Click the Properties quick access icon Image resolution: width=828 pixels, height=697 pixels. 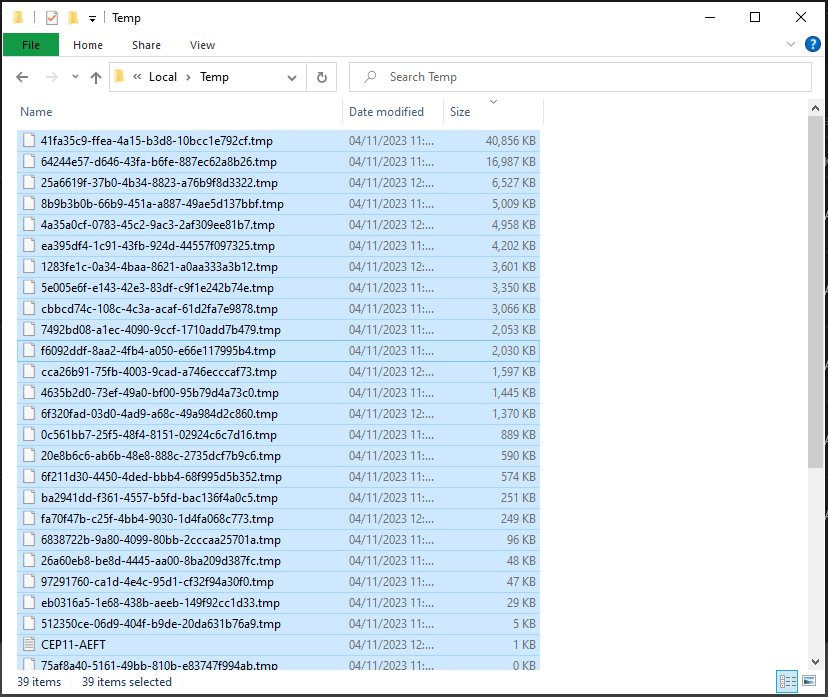(52, 18)
